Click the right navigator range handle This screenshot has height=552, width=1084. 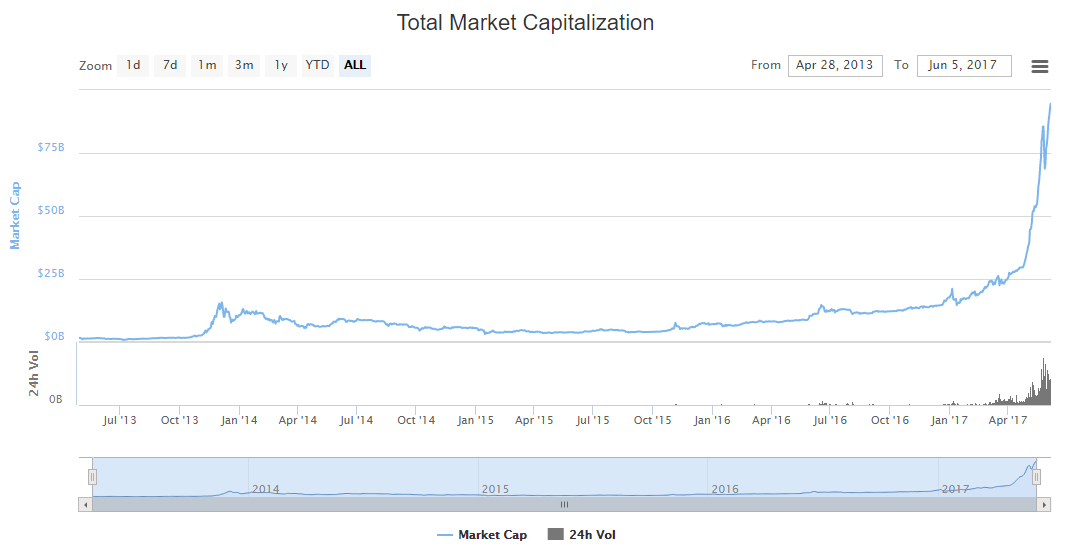point(1037,477)
